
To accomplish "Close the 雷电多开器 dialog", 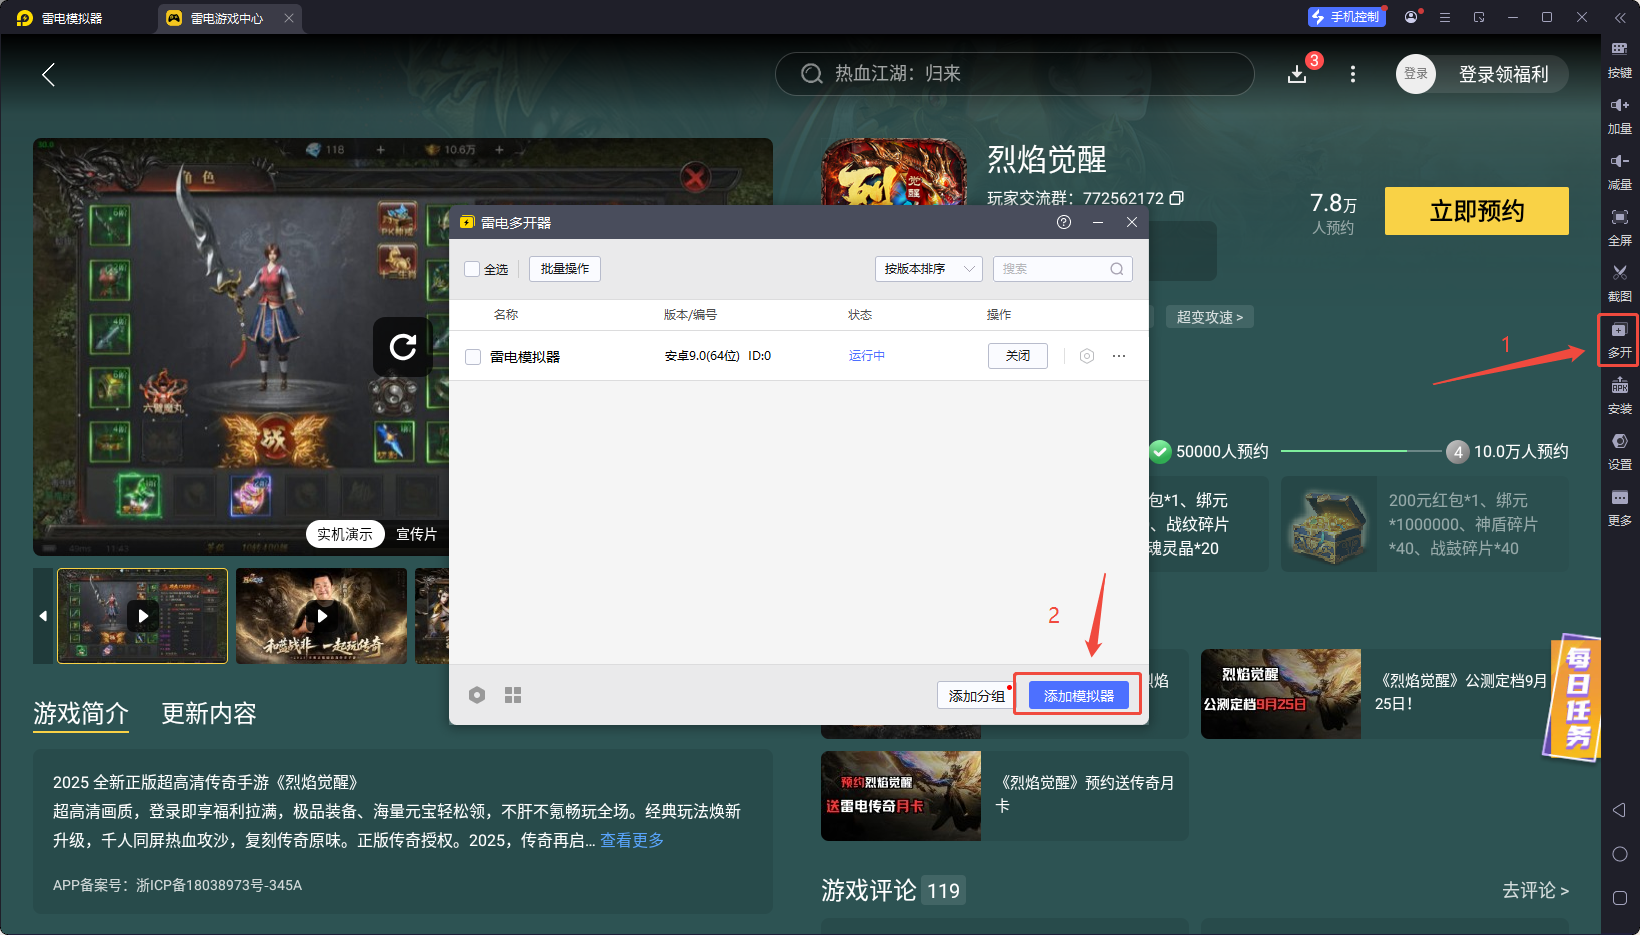I will pos(1132,222).
